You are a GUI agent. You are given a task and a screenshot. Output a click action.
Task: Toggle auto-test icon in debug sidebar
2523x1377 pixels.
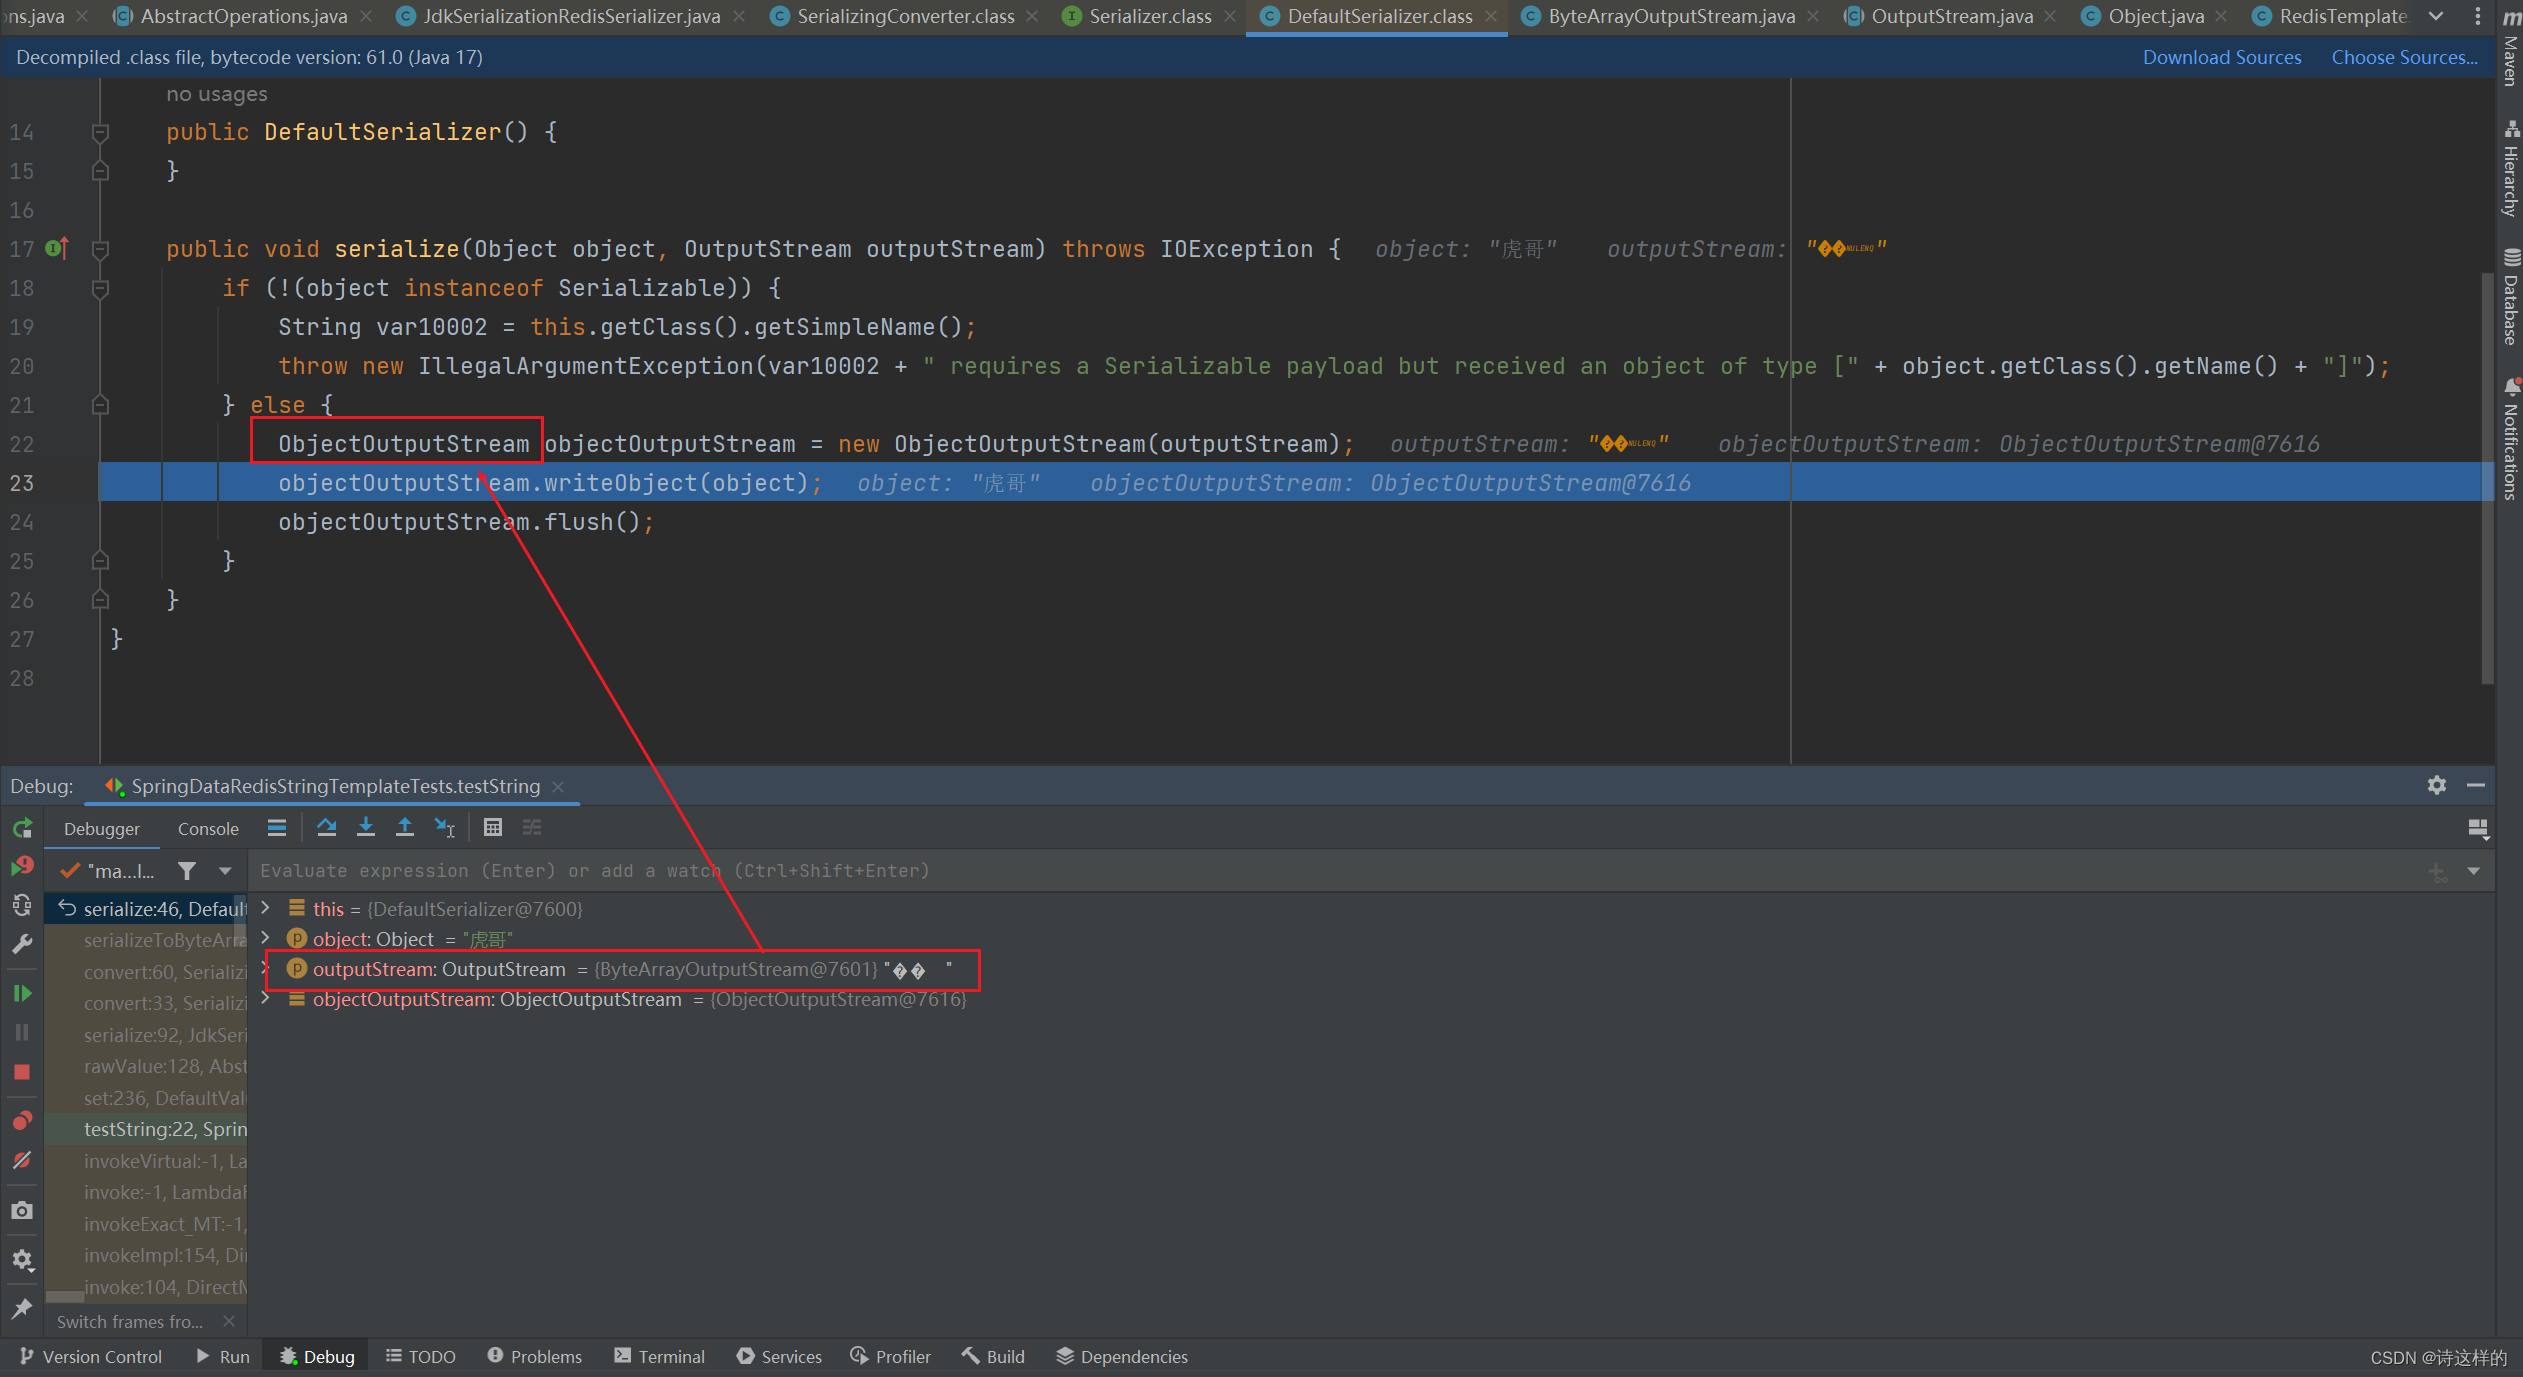[x=22, y=905]
